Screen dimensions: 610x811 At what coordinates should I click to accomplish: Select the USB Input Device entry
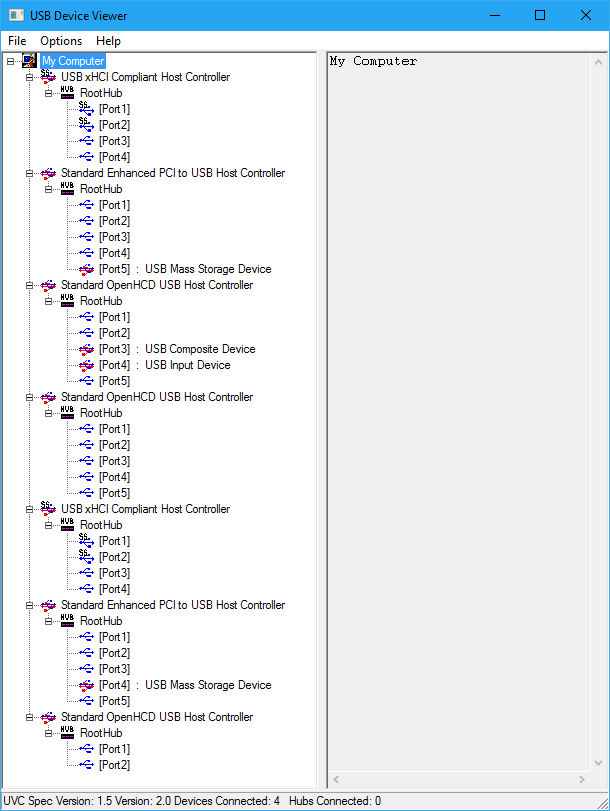point(187,365)
